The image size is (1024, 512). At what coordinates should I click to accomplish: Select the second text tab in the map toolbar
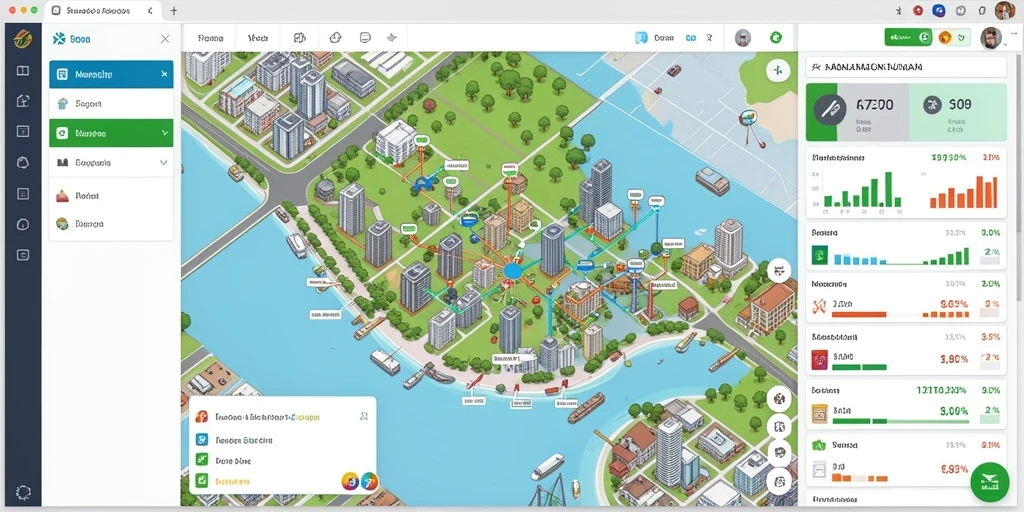258,39
